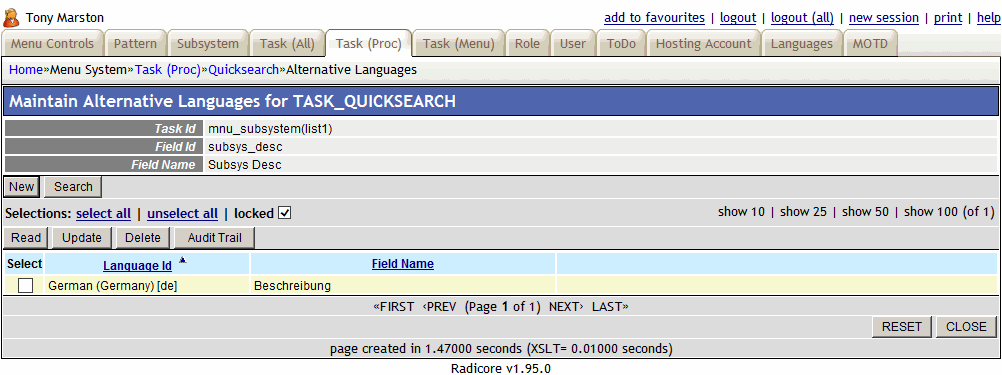Show 100 rows per page

(932, 211)
